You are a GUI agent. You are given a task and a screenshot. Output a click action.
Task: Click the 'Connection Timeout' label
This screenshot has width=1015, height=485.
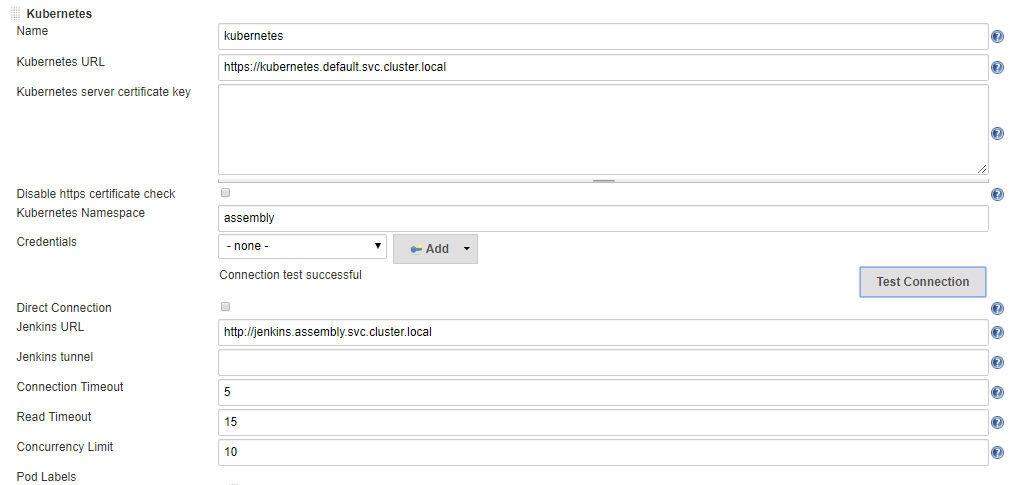[x=70, y=387]
